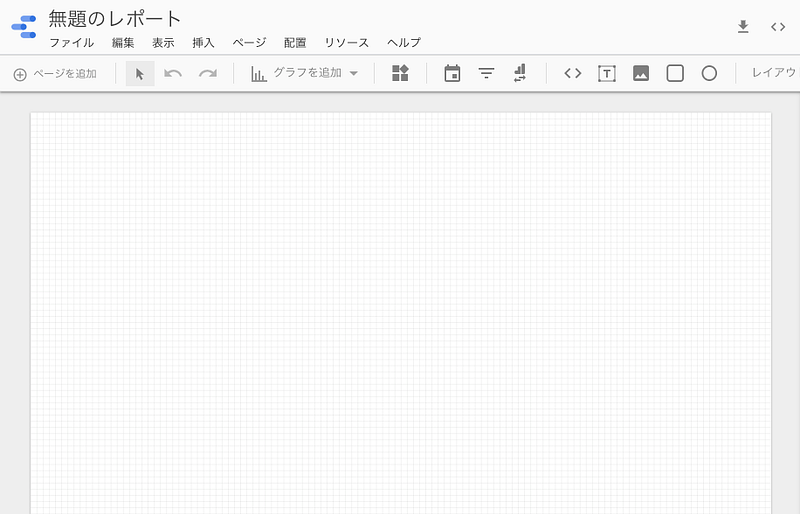
Task: Insert URL embed from toolbar
Action: coord(572,74)
